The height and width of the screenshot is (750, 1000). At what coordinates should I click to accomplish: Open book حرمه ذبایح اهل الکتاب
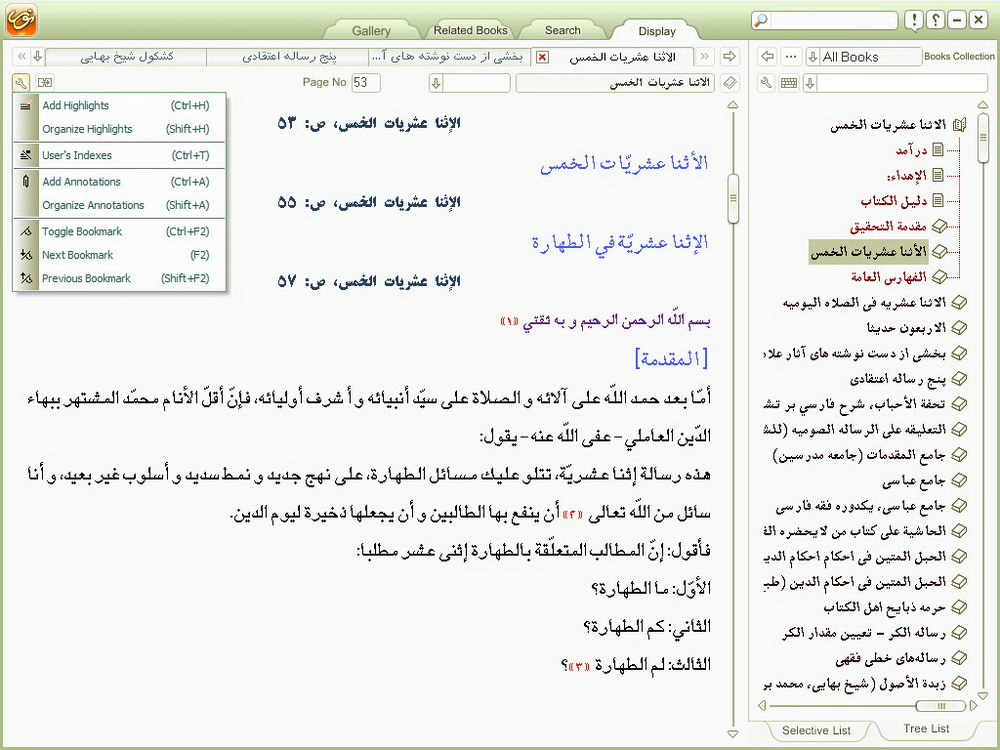click(x=883, y=608)
